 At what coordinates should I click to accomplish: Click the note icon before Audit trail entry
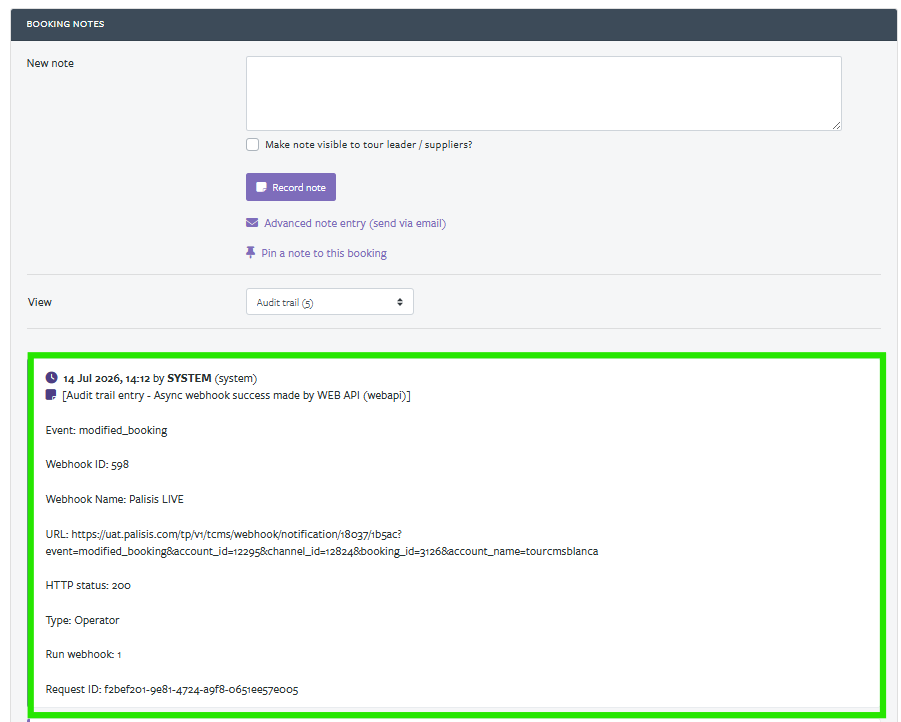point(51,395)
